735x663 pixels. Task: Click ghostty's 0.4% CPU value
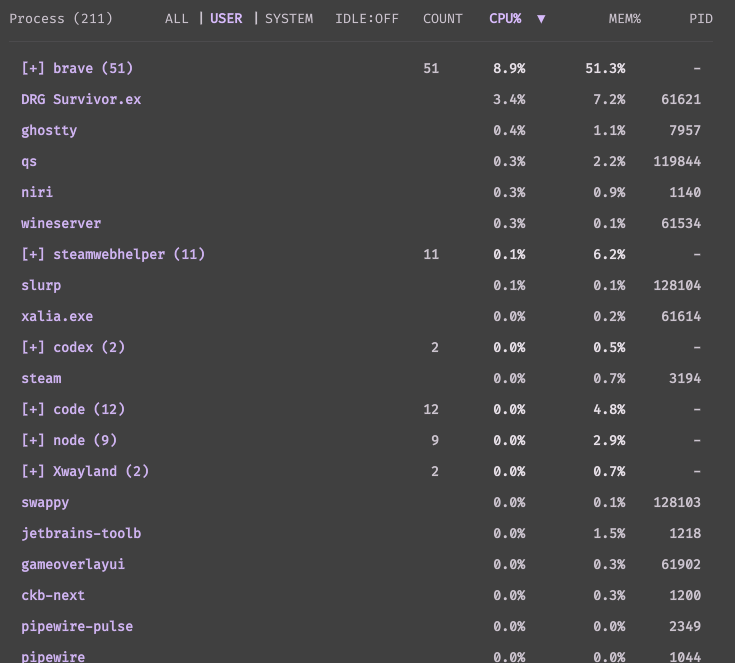[509, 130]
